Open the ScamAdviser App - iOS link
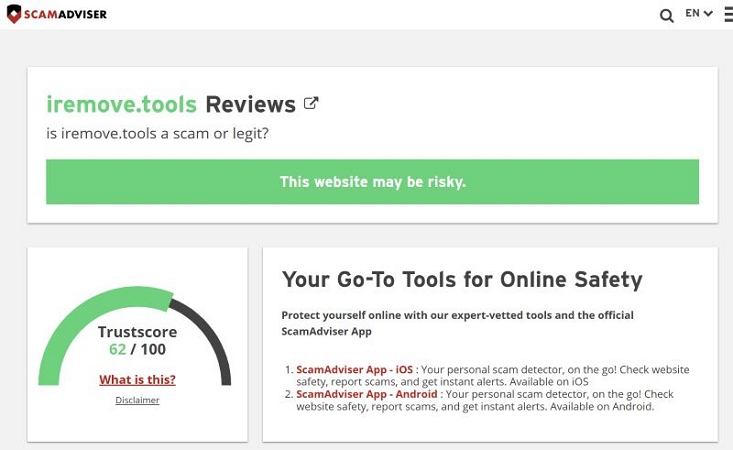733x450 pixels. (354, 370)
